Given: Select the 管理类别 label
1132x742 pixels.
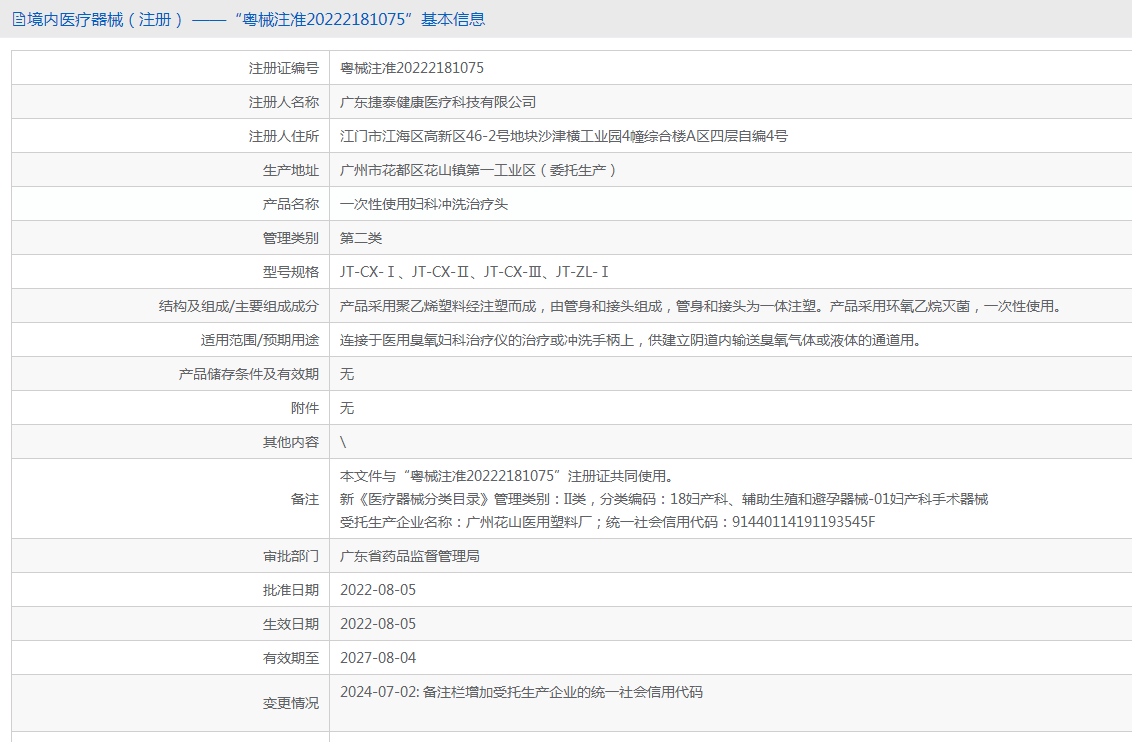Looking at the screenshot, I should [291, 237].
